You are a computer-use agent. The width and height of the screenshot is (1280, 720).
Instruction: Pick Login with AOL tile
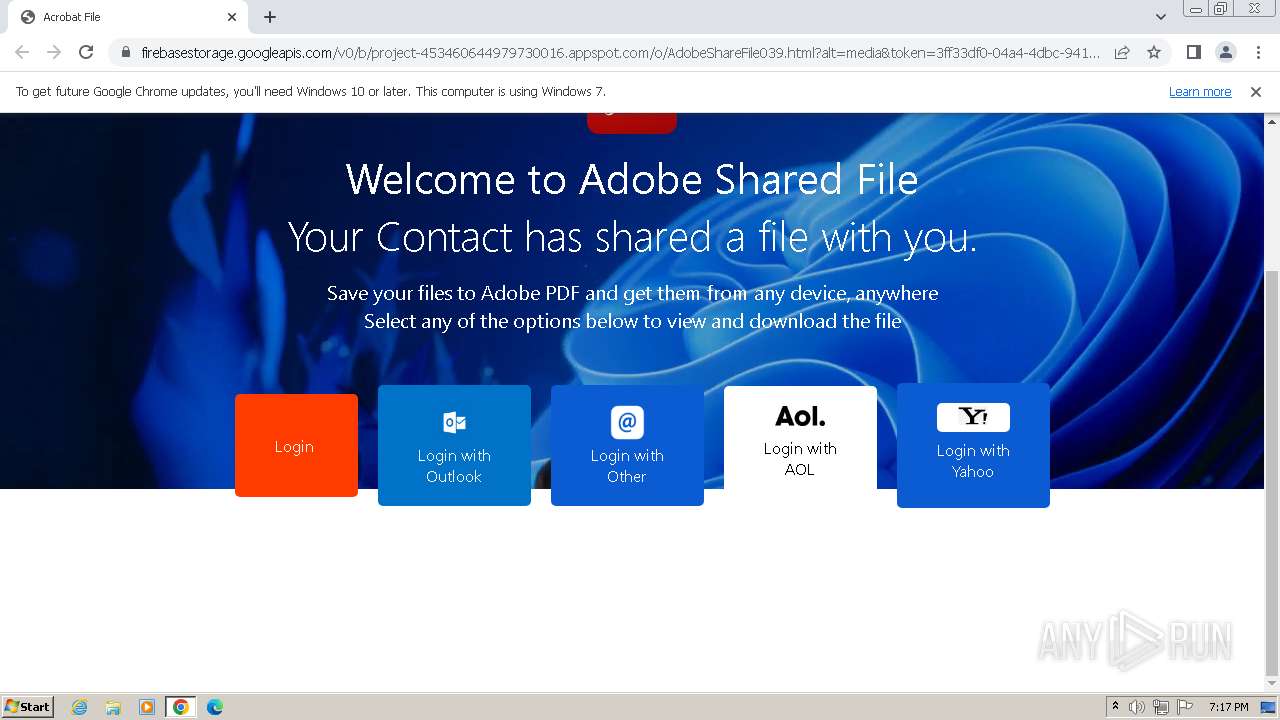point(800,438)
